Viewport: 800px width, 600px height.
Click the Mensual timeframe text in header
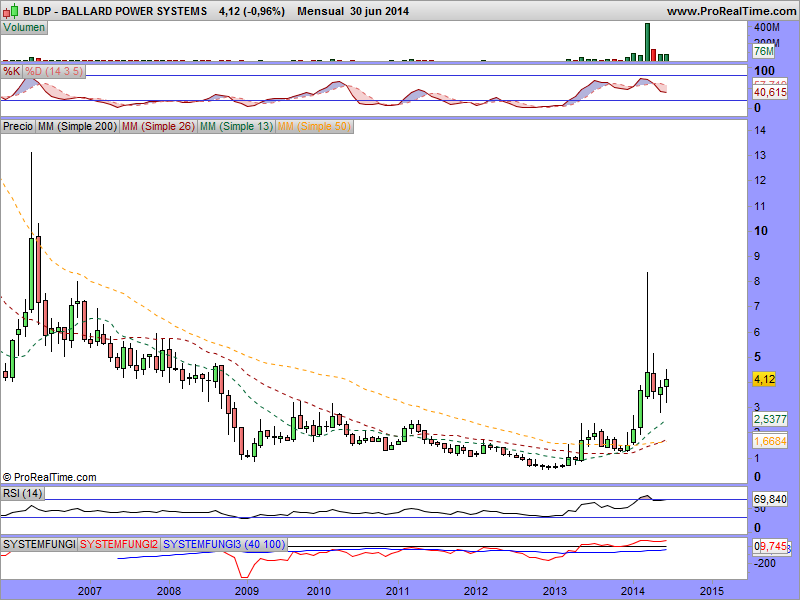[320, 11]
